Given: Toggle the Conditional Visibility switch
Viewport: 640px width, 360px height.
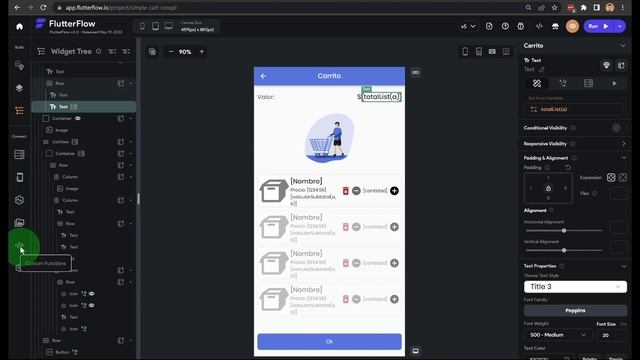Looking at the screenshot, I should 617,128.
